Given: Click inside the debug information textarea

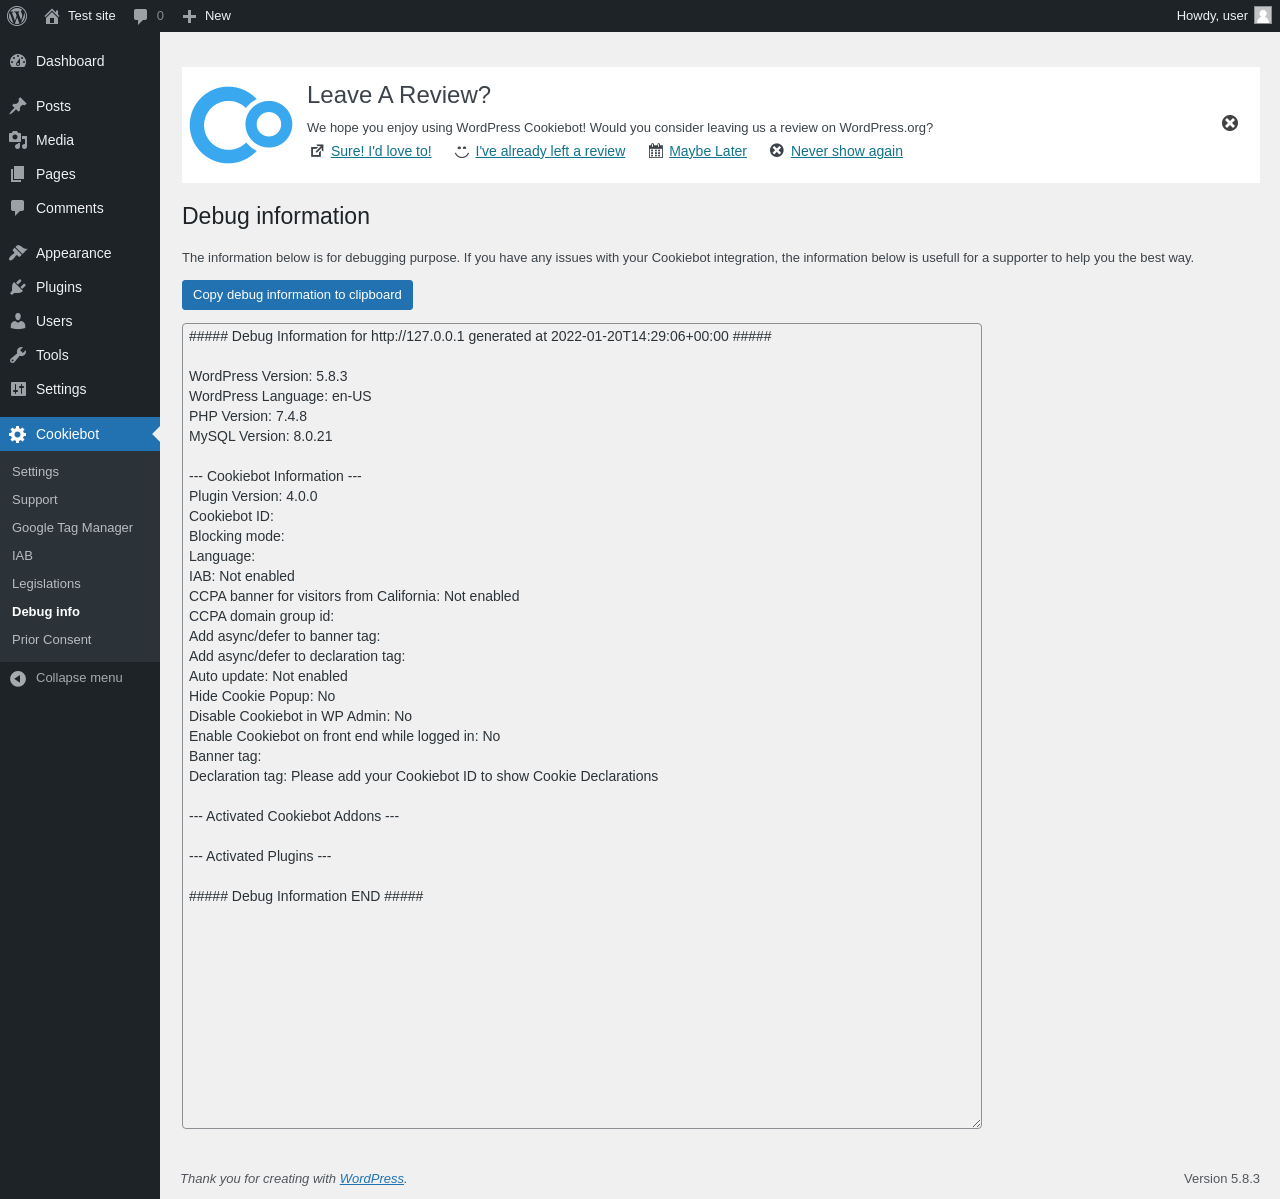Looking at the screenshot, I should [582, 726].
